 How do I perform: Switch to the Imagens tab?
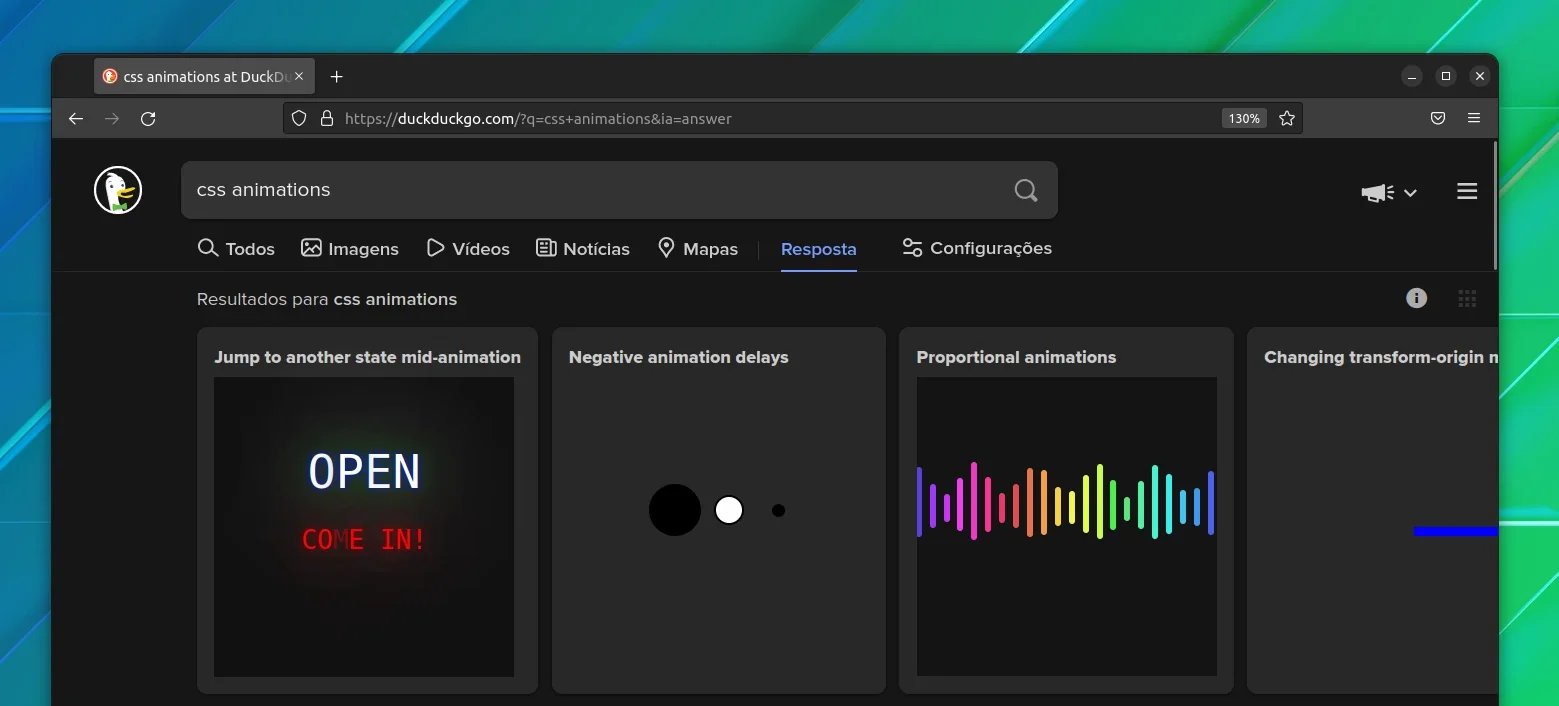click(x=350, y=248)
